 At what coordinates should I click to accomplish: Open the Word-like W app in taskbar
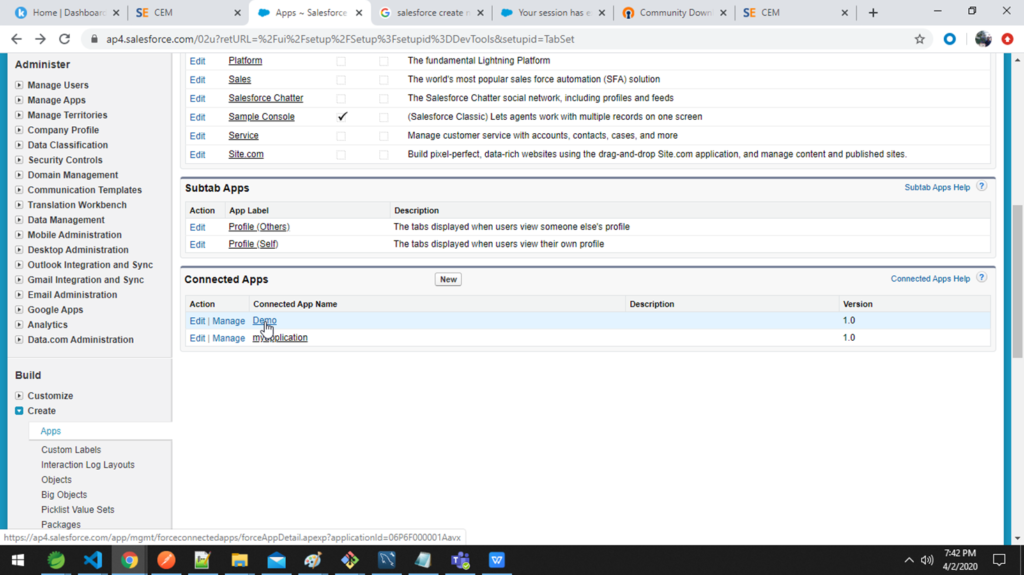click(497, 560)
